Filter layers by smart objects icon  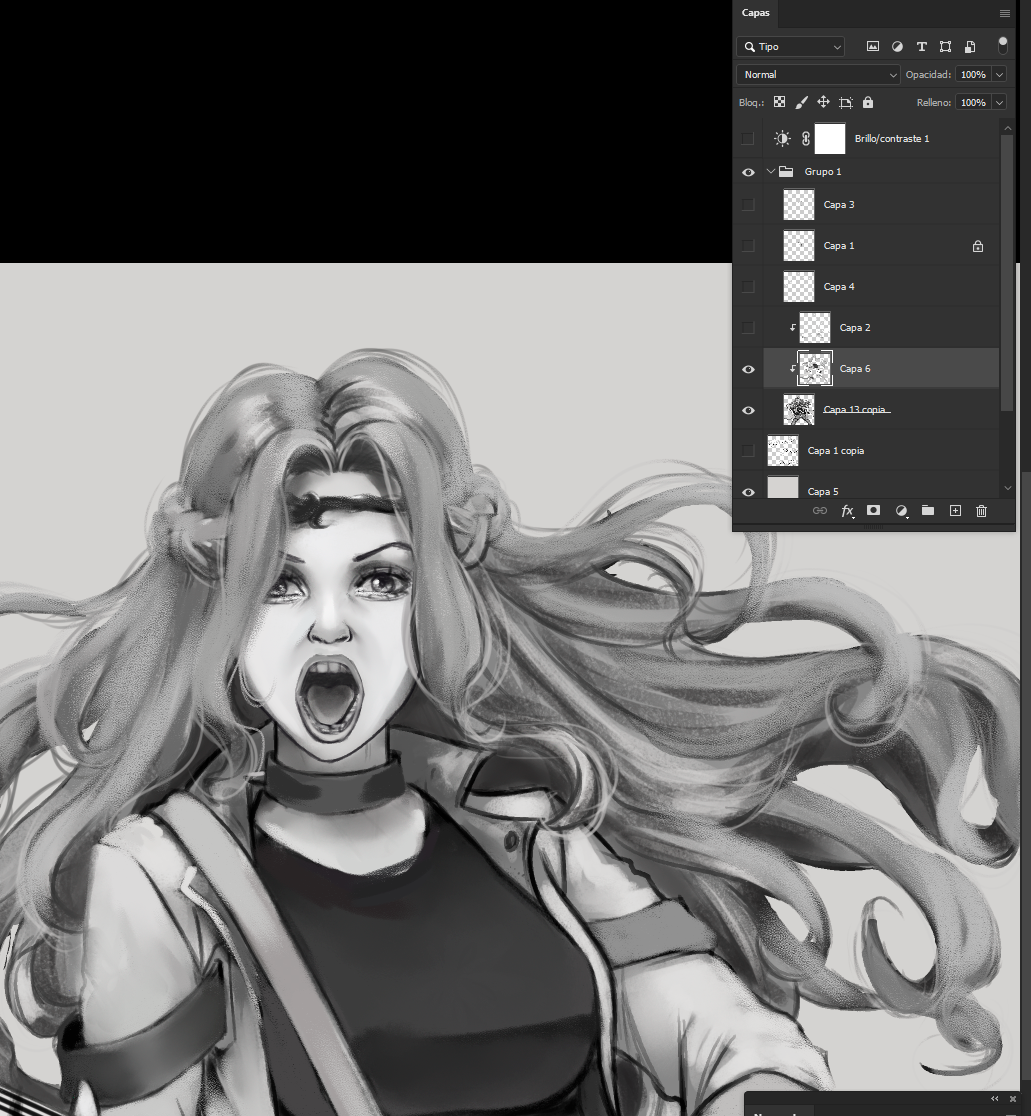(970, 46)
